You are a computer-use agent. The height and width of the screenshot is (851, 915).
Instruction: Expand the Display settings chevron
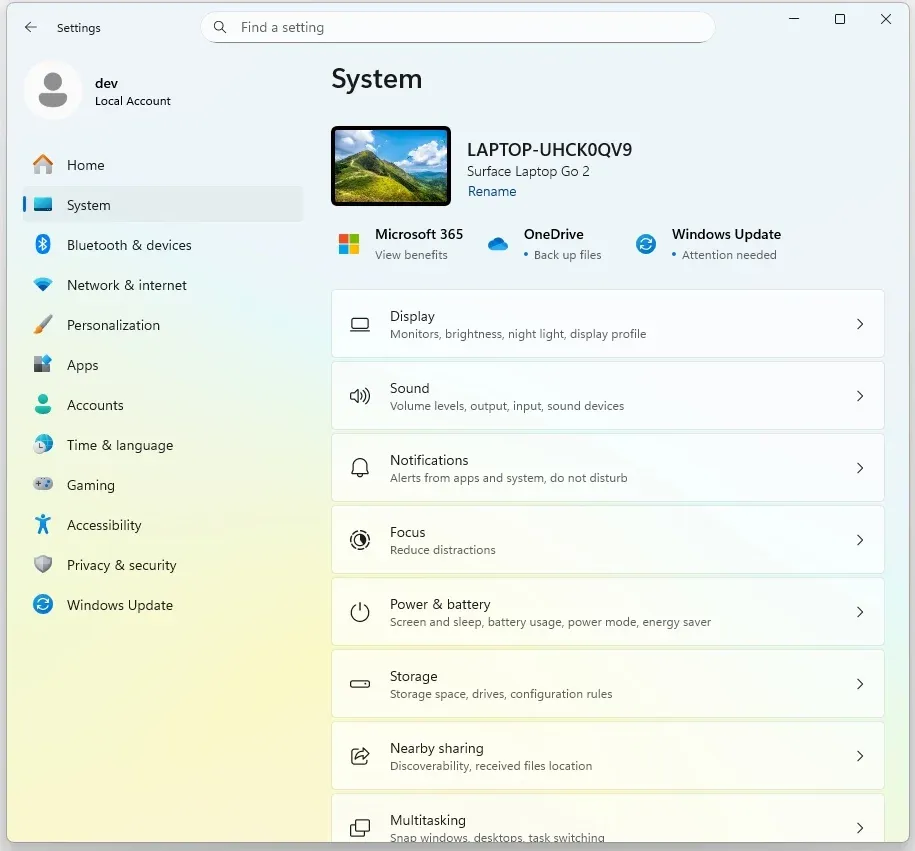click(860, 324)
